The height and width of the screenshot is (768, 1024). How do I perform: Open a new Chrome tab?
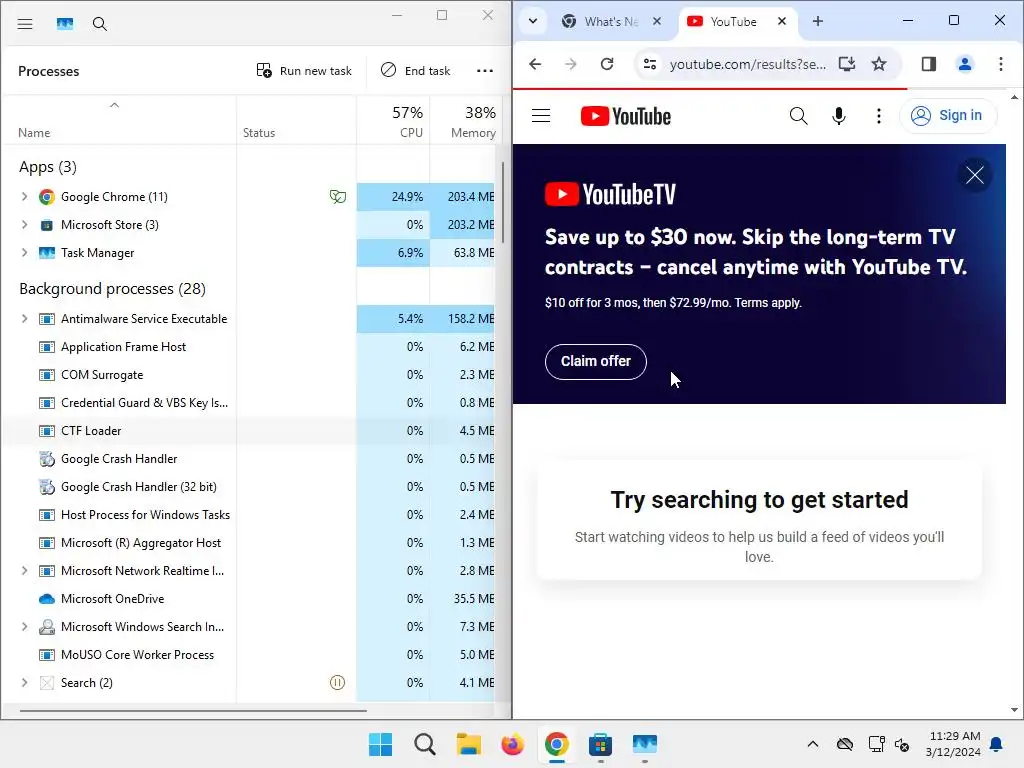pyautogui.click(x=818, y=22)
